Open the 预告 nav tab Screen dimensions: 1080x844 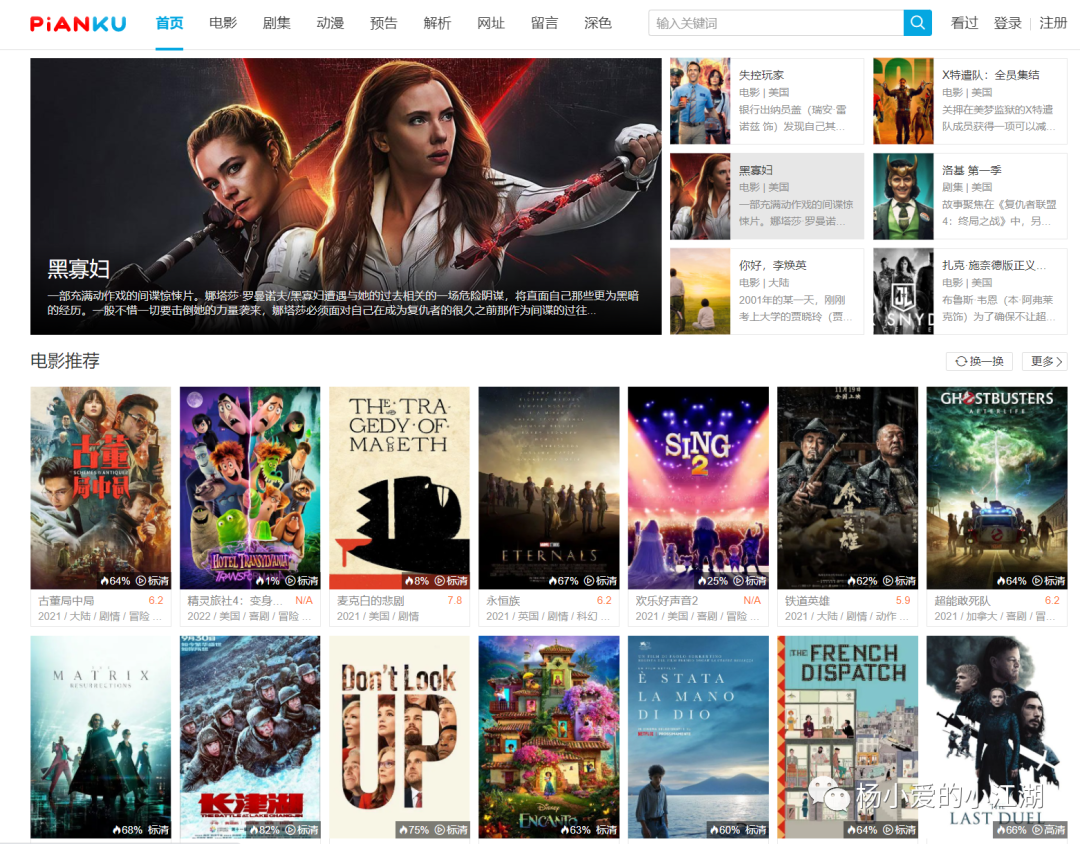point(384,23)
